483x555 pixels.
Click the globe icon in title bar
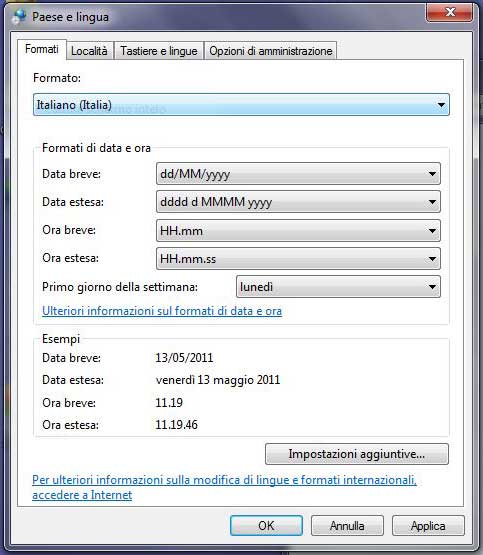19,16
